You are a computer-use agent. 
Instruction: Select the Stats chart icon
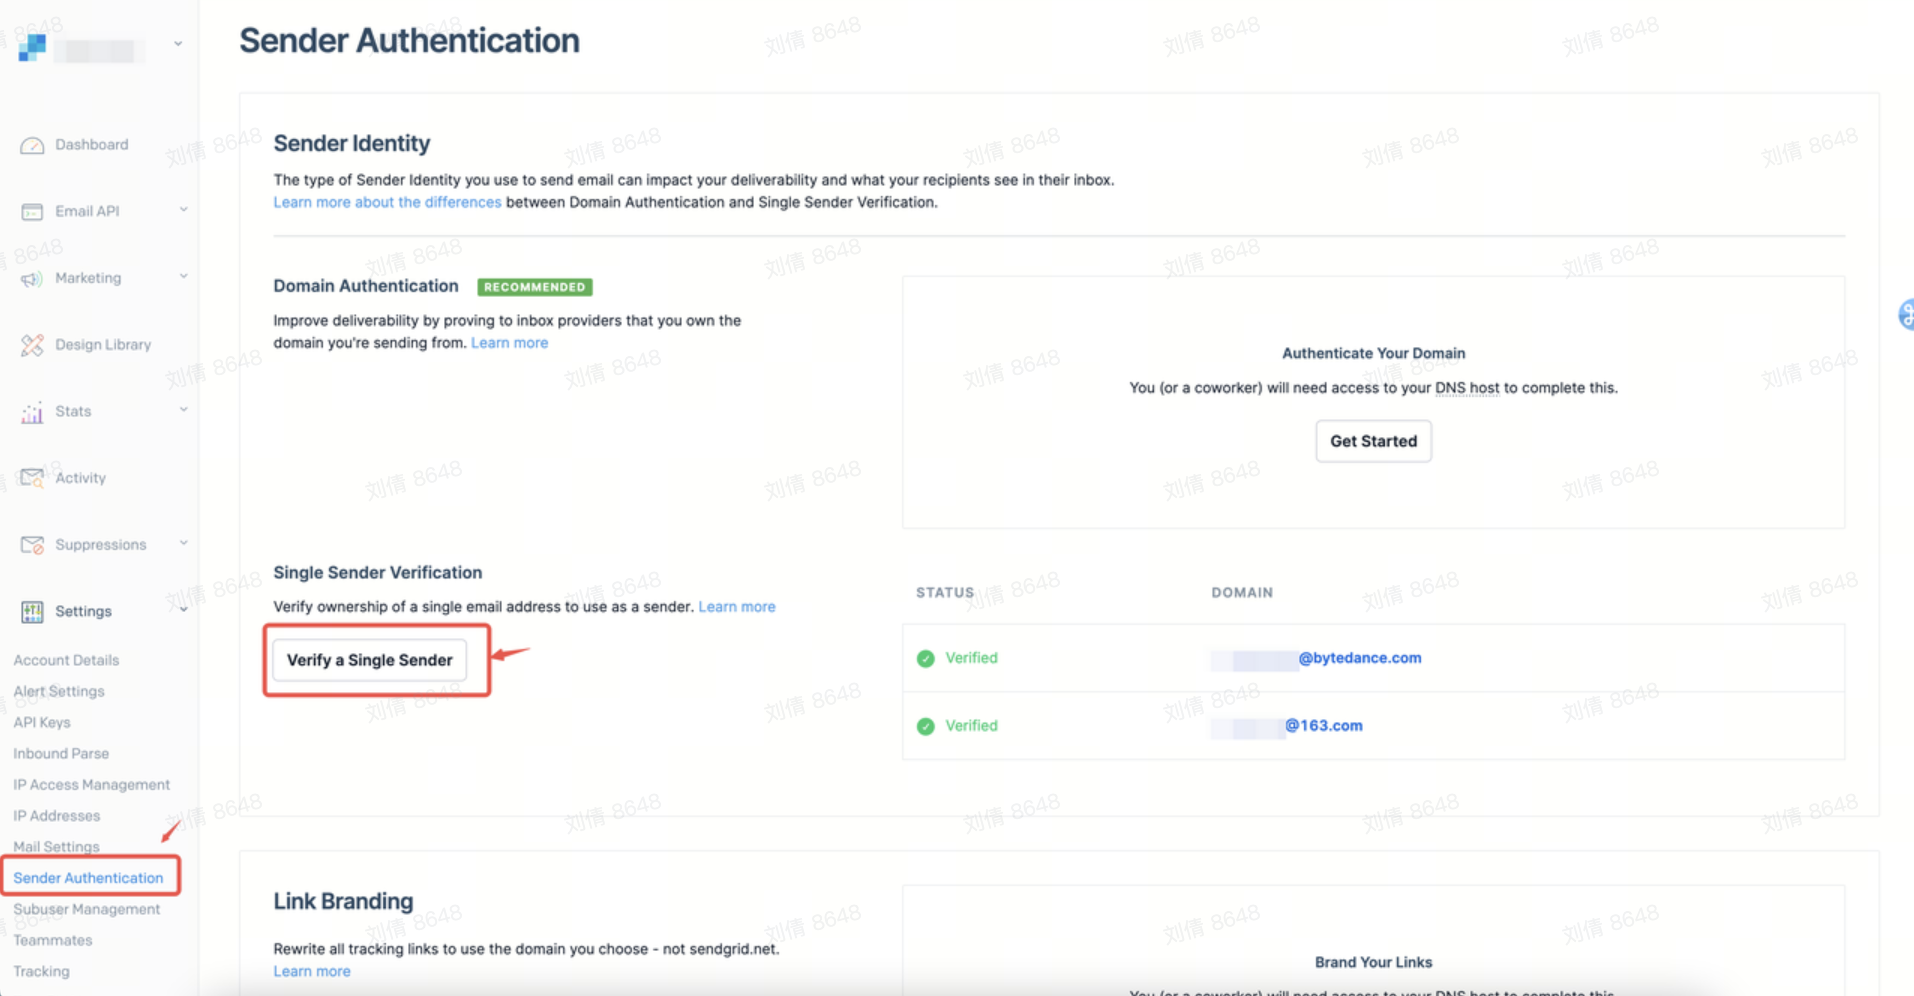pyautogui.click(x=31, y=411)
